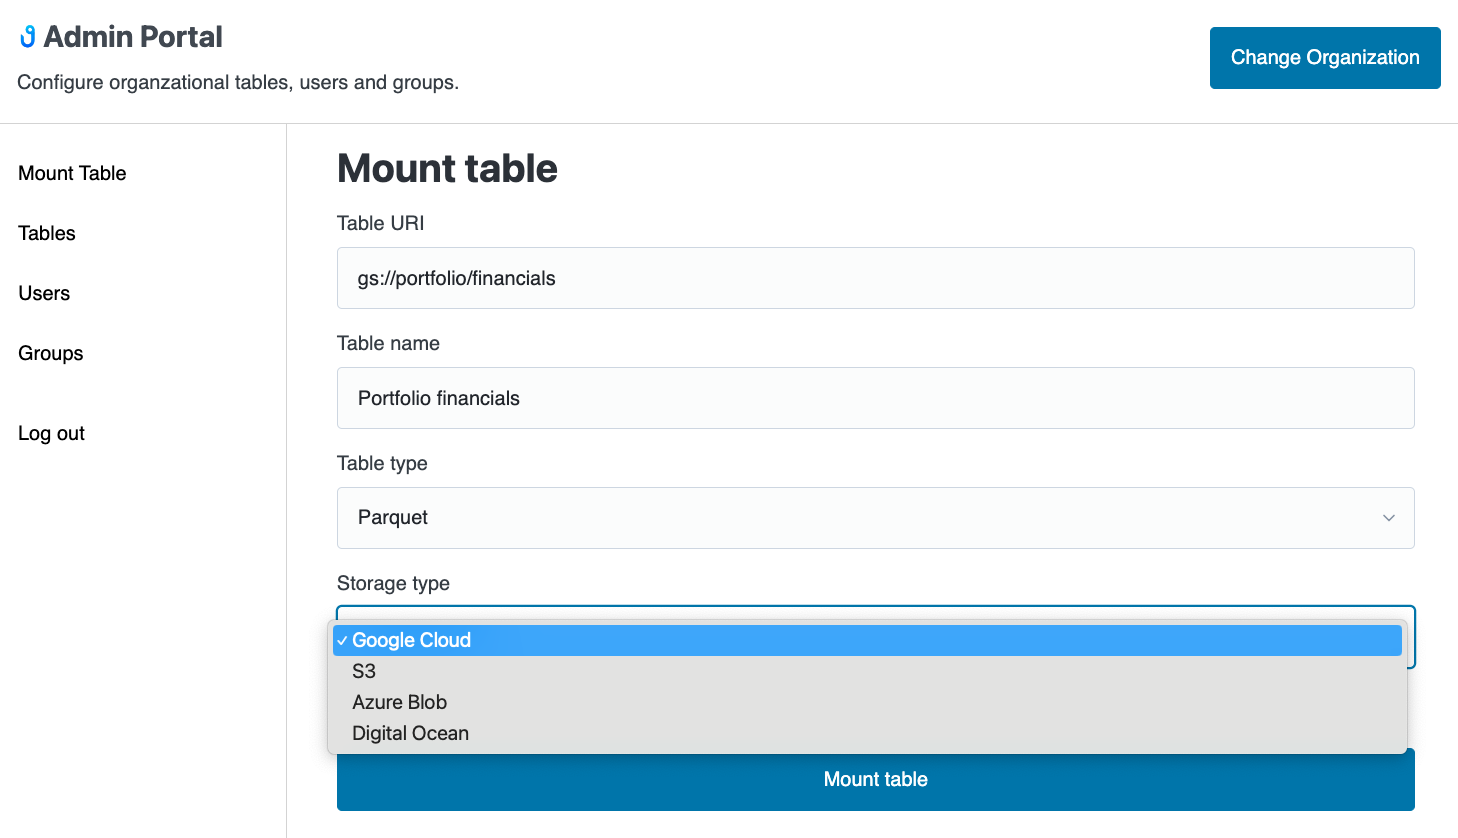Open Mount Table in sidebar
Screen dimensions: 1458x838
(x=72, y=173)
